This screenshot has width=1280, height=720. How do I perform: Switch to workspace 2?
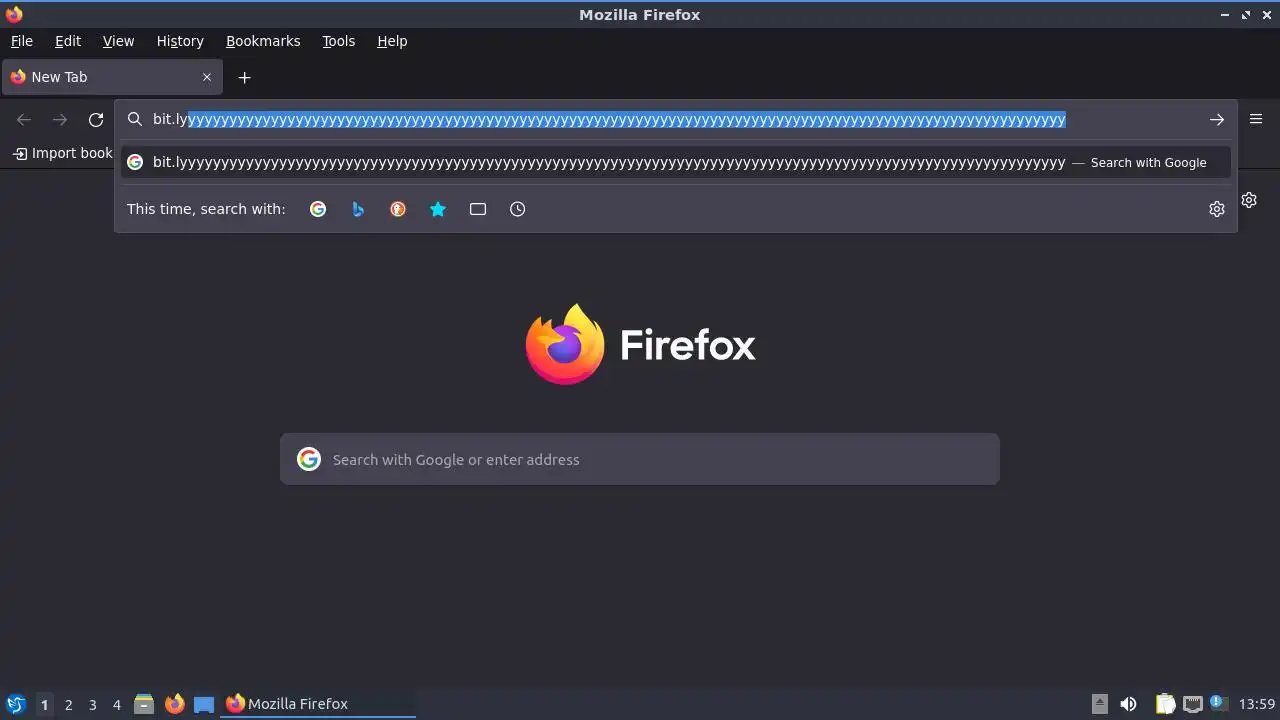click(x=68, y=704)
